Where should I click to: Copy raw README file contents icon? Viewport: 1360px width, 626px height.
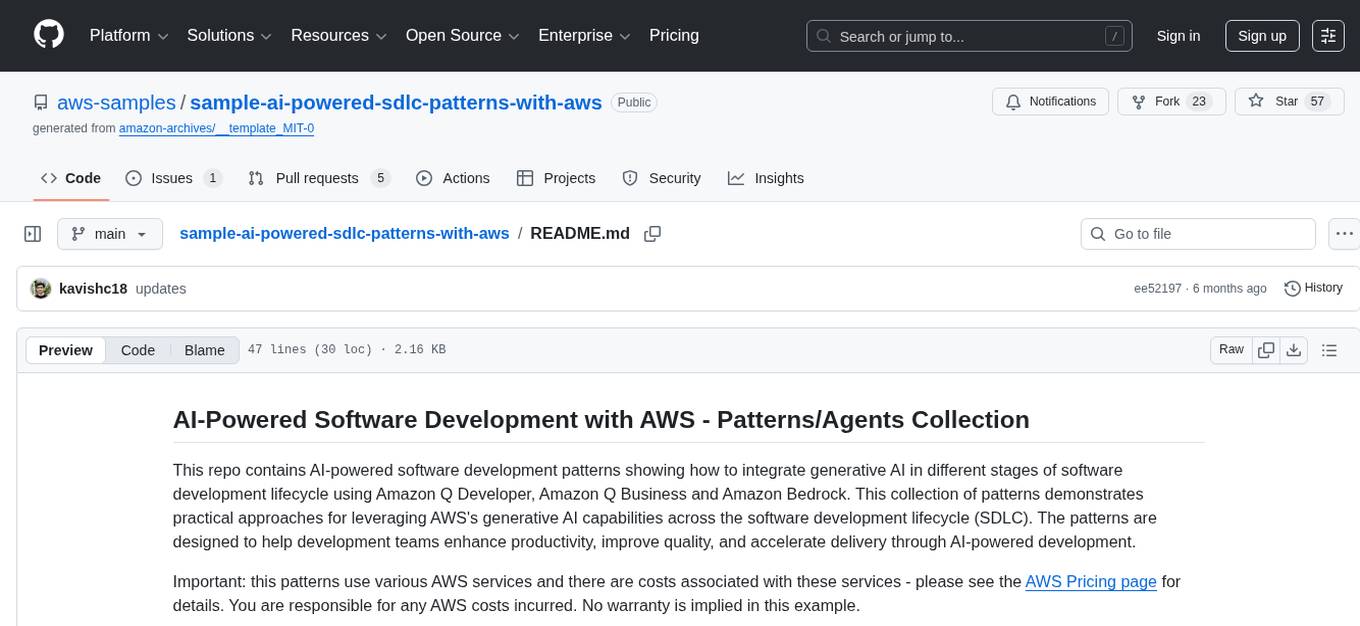[x=1266, y=350]
